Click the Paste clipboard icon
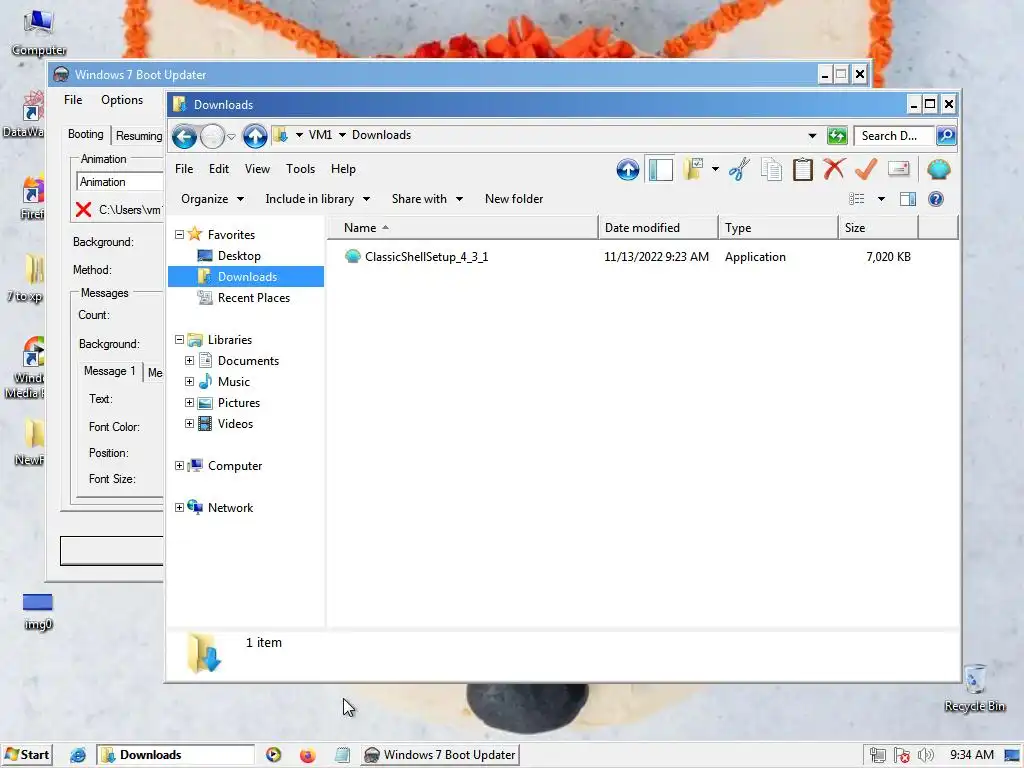Screen dimensions: 1024x768 click(x=803, y=169)
